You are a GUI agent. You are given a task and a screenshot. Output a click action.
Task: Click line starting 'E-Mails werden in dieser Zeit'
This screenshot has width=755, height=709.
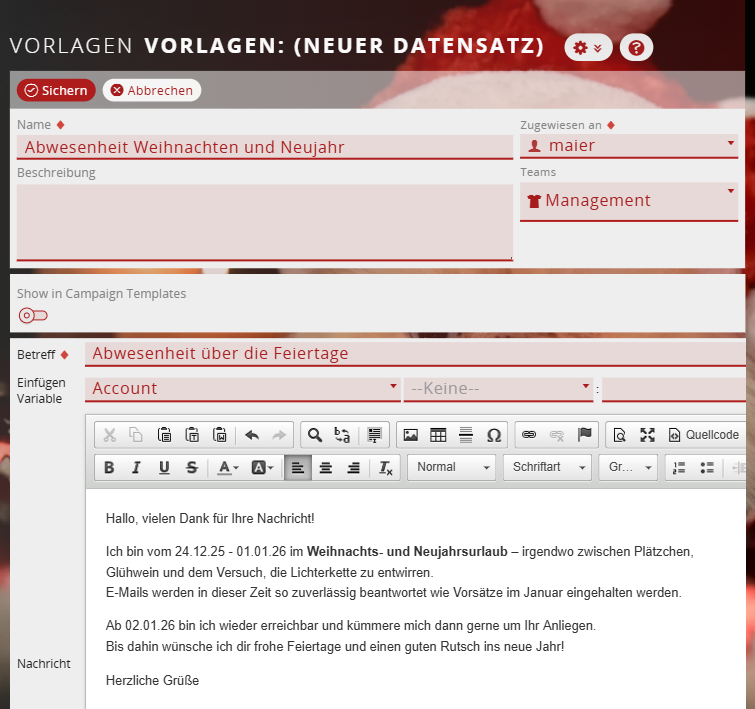coord(393,592)
